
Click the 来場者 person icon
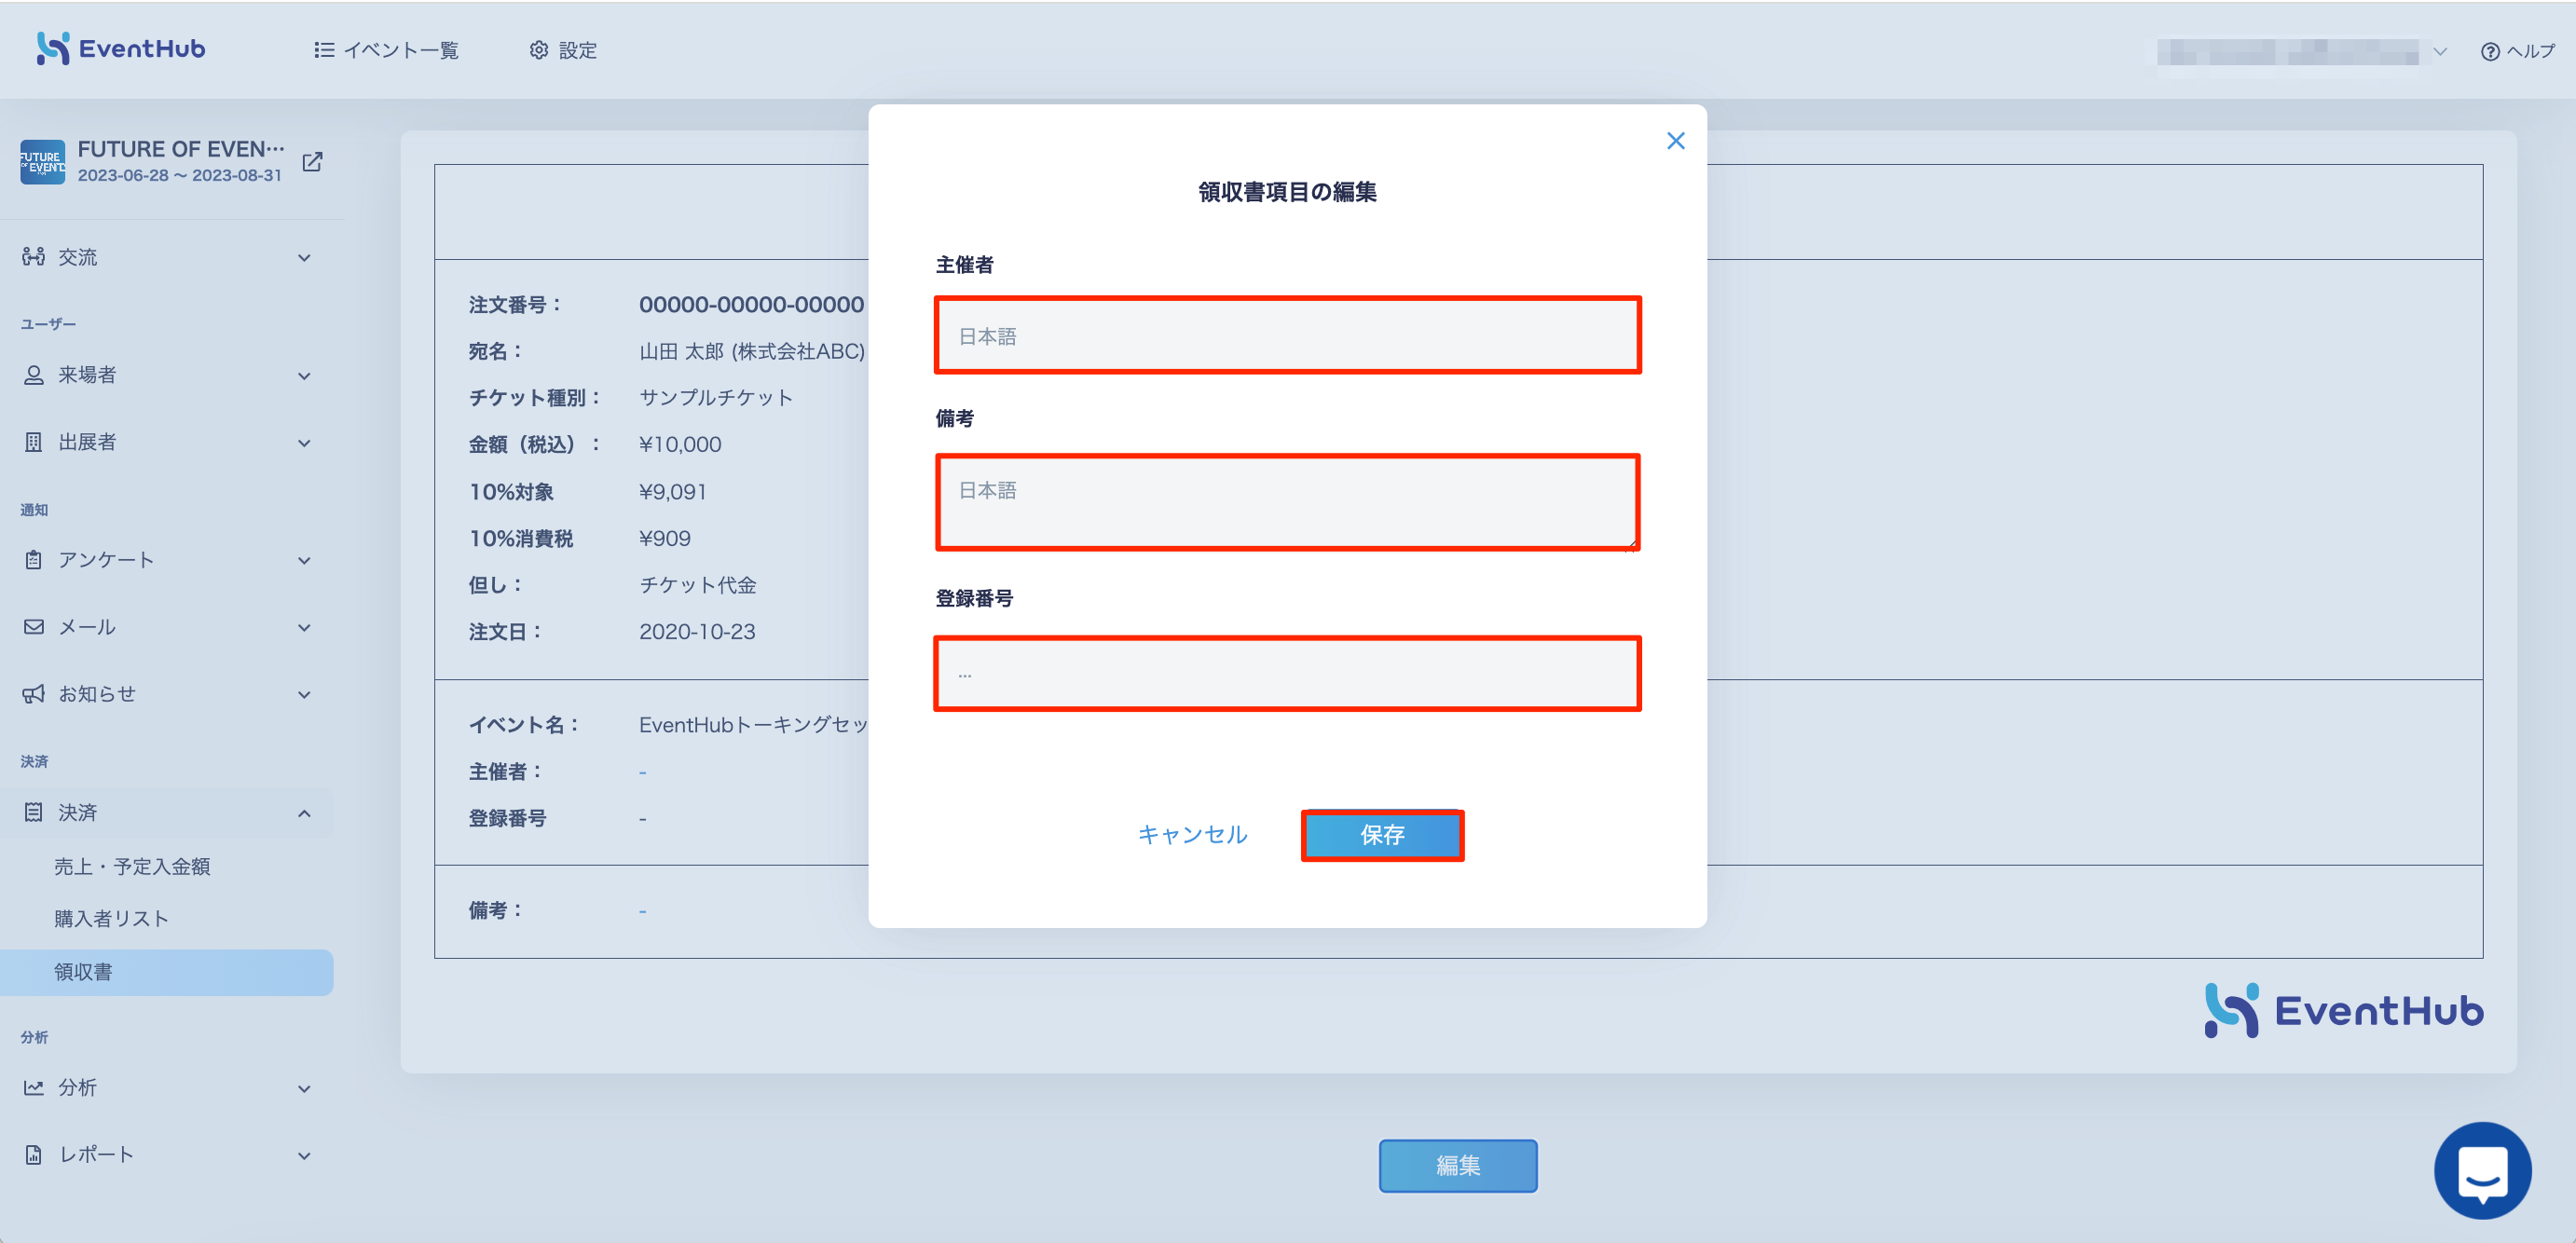[33, 374]
